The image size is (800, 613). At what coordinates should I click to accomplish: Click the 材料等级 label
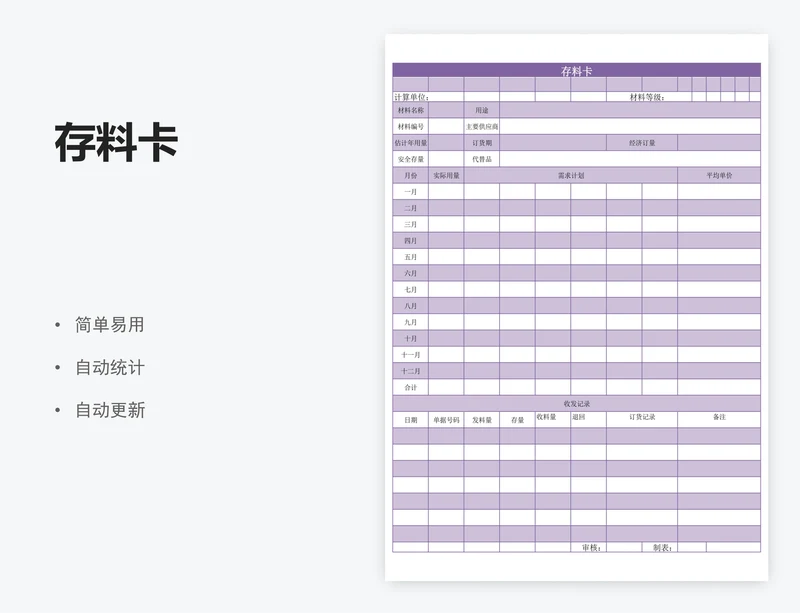pyautogui.click(x=647, y=97)
